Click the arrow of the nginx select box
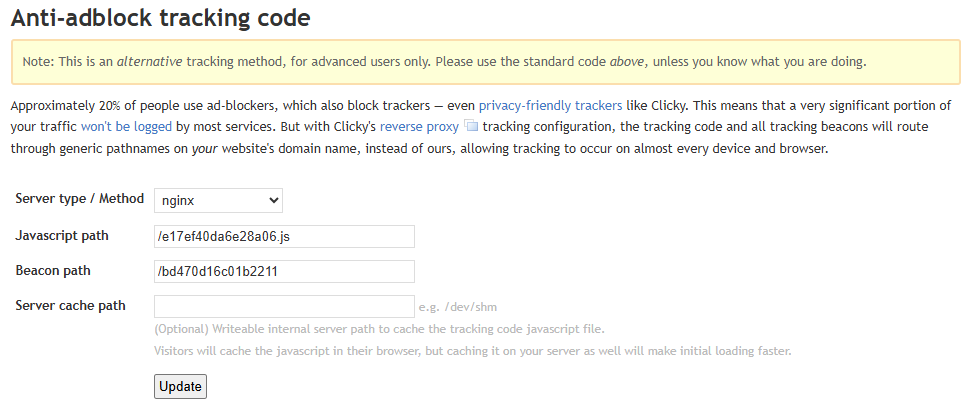967x407 pixels. pyautogui.click(x=273, y=201)
